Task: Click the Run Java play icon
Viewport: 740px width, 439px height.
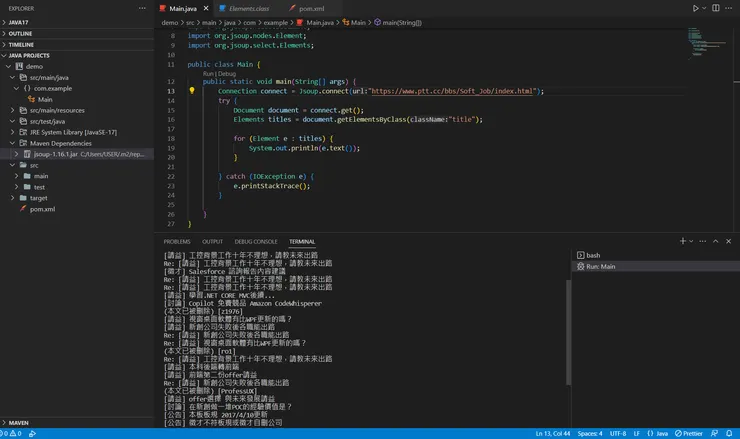Action: pyautogui.click(x=696, y=8)
